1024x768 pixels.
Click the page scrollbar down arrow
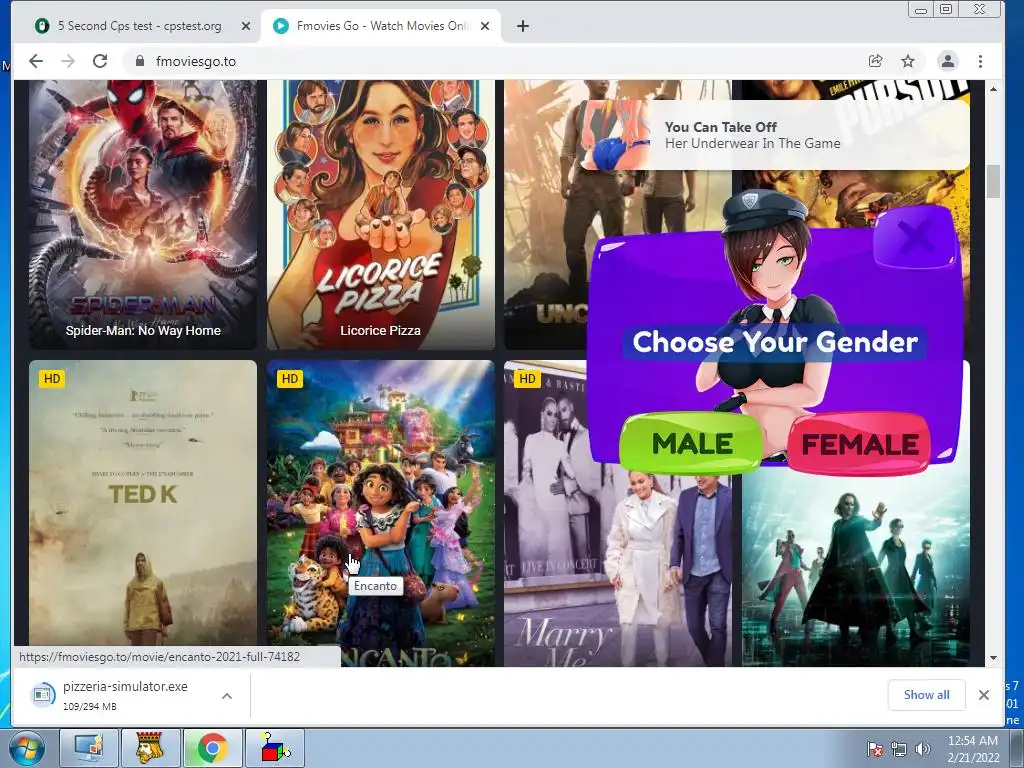993,658
